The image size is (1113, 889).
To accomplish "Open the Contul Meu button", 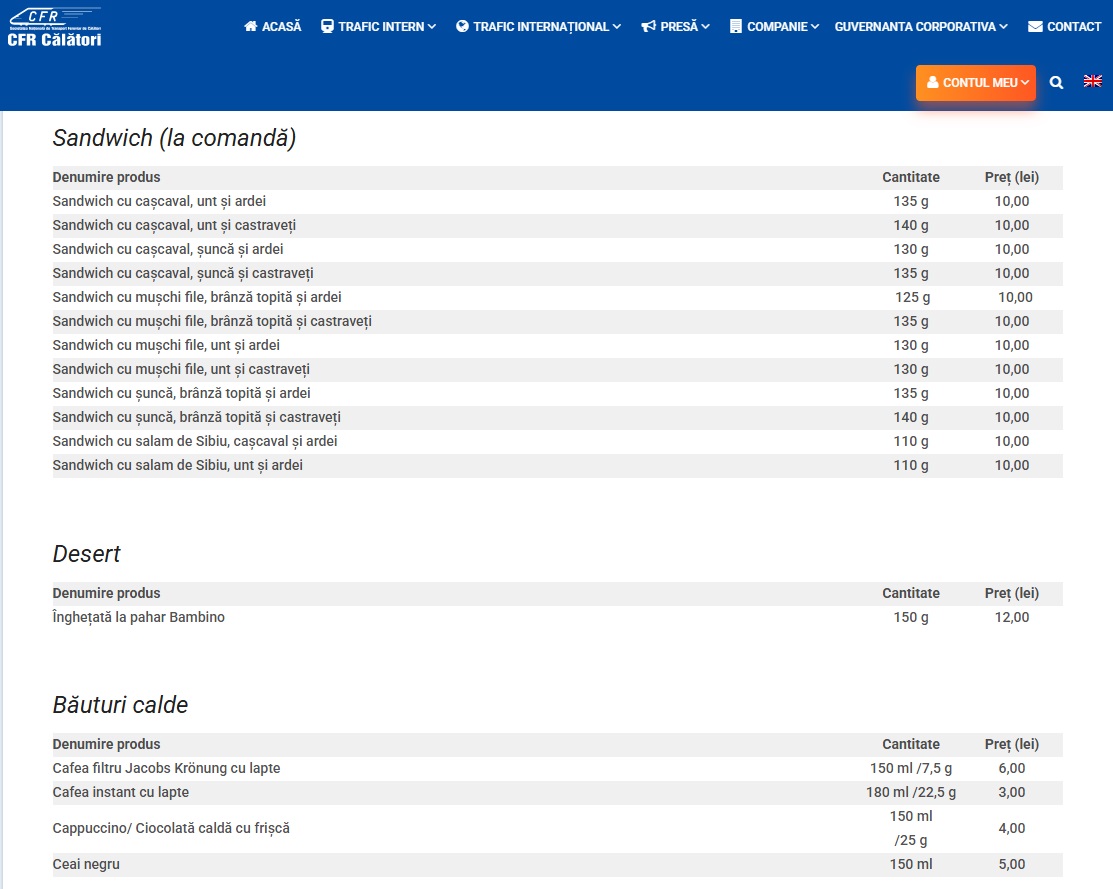I will coord(976,83).
